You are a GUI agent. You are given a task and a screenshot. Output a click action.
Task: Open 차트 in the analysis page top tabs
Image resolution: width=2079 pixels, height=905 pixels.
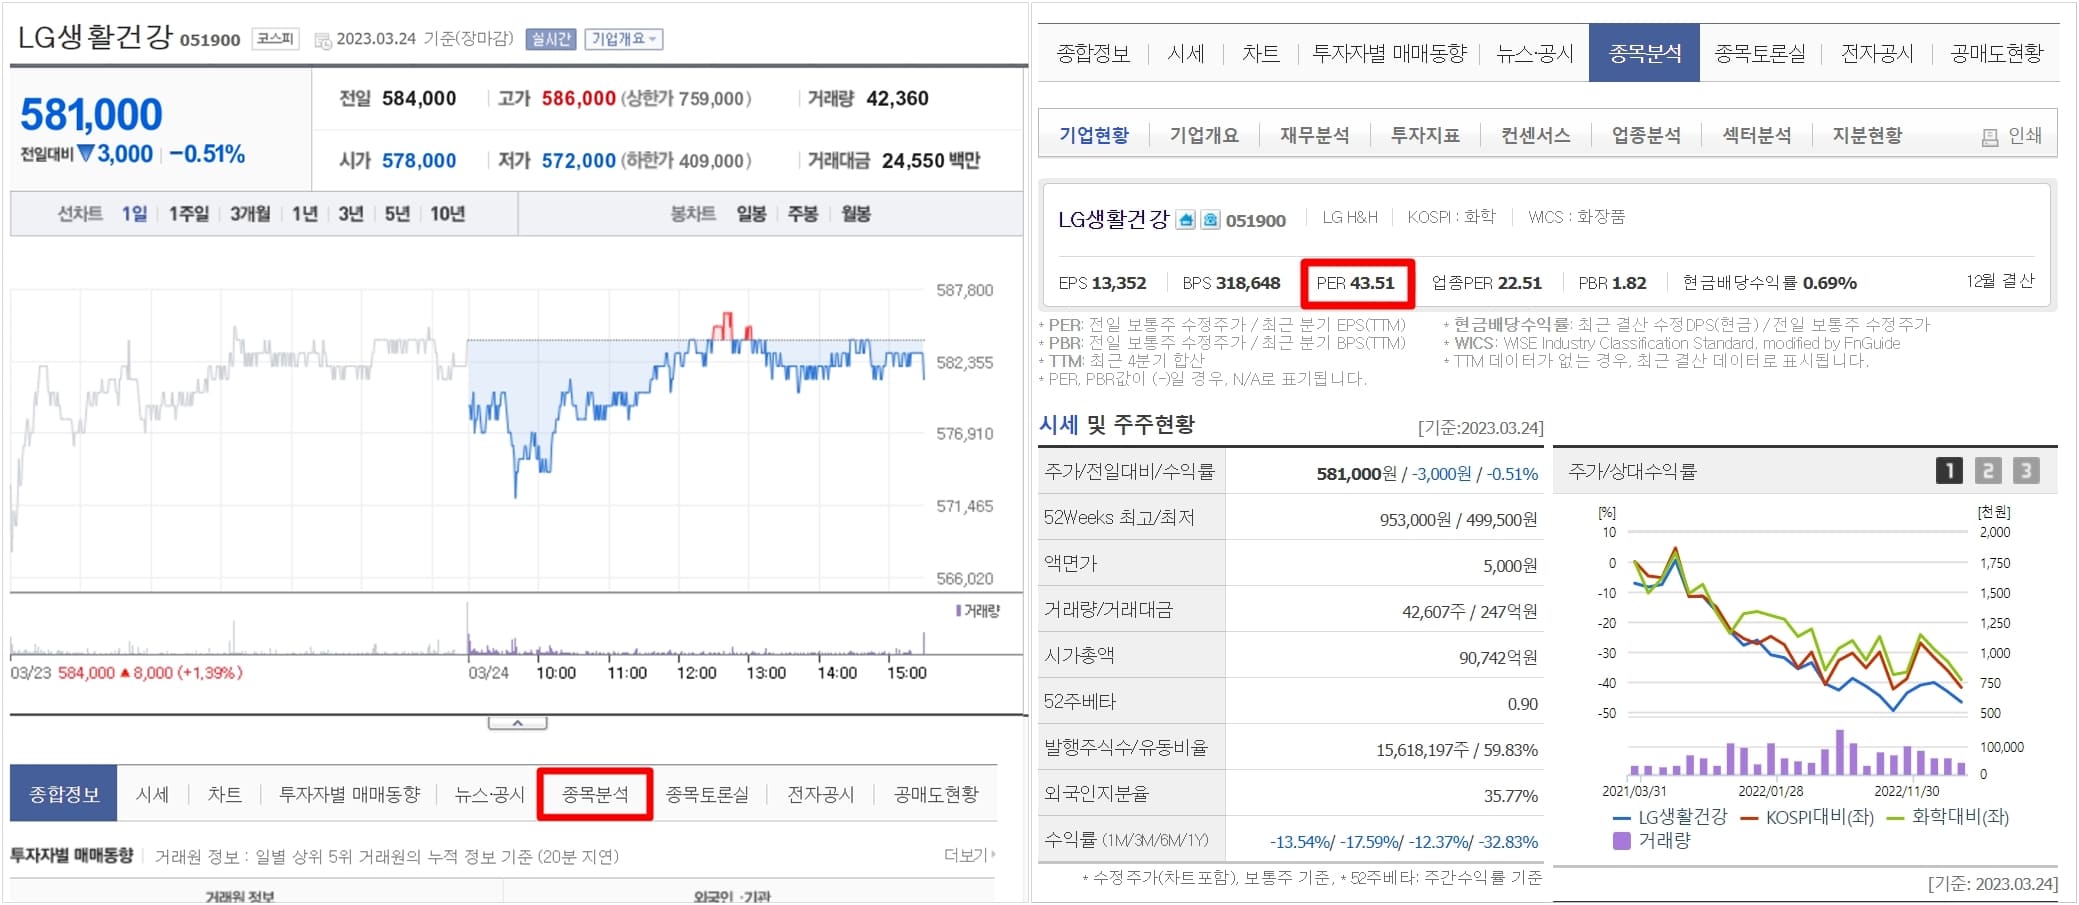(1261, 53)
